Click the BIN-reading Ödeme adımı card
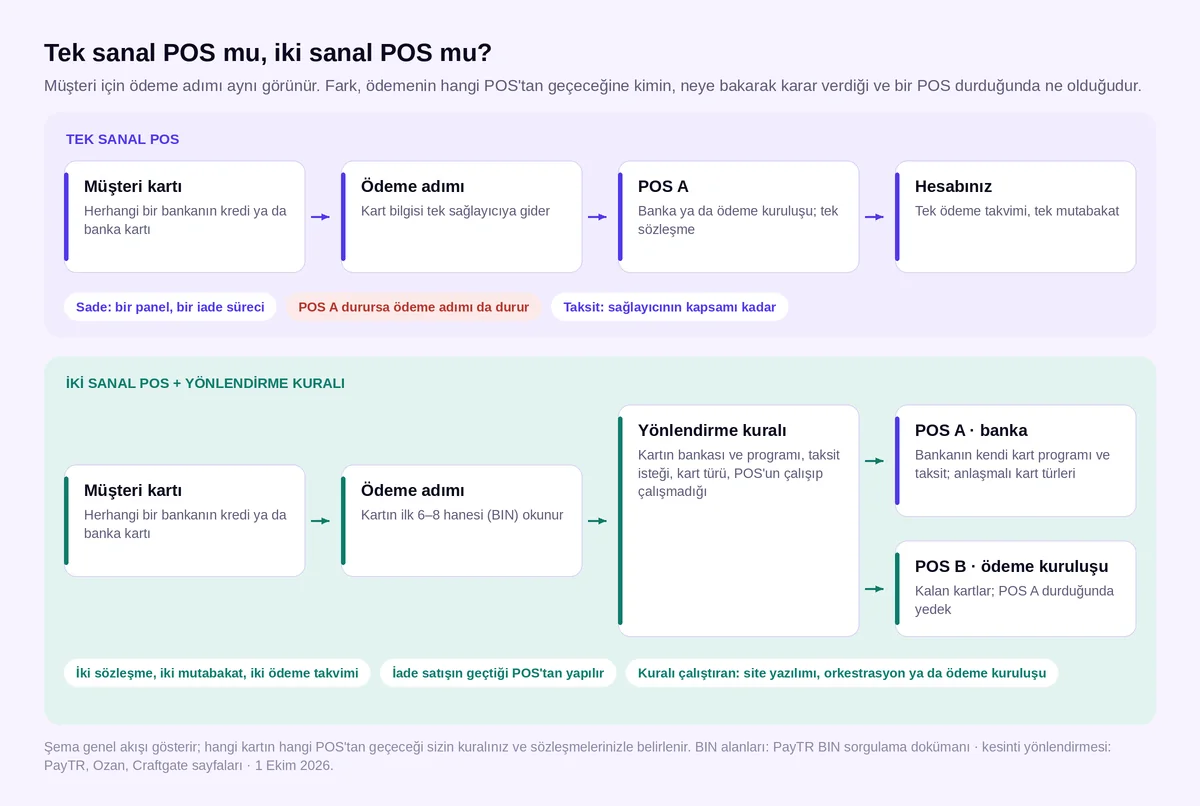This screenshot has height=806, width=1200. [x=461, y=521]
